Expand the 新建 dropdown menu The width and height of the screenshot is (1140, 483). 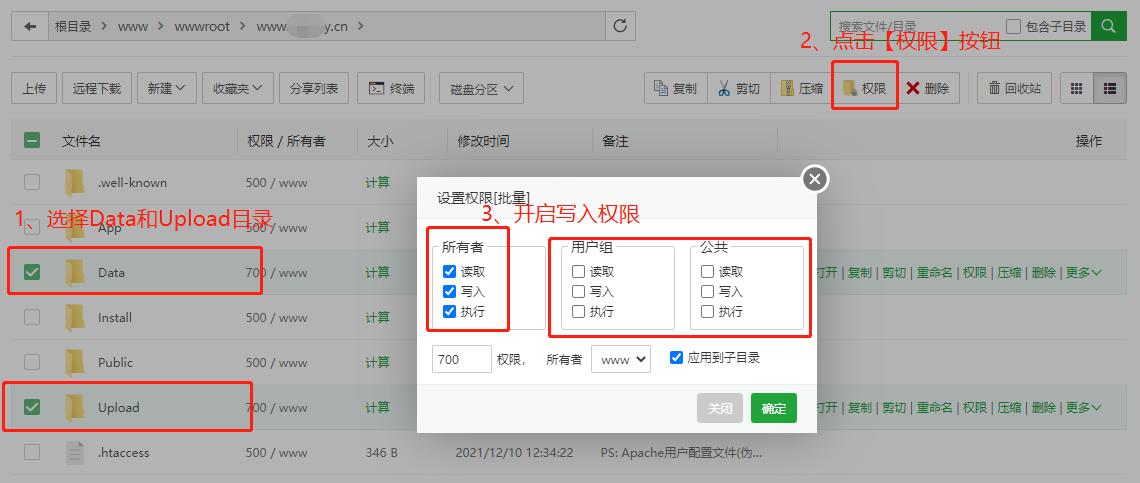[x=165, y=88]
